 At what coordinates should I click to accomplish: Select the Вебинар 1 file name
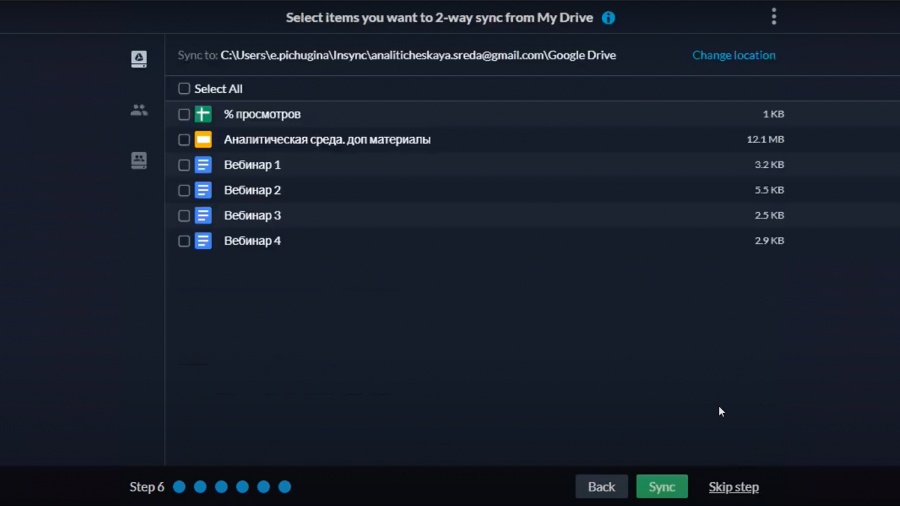(253, 165)
